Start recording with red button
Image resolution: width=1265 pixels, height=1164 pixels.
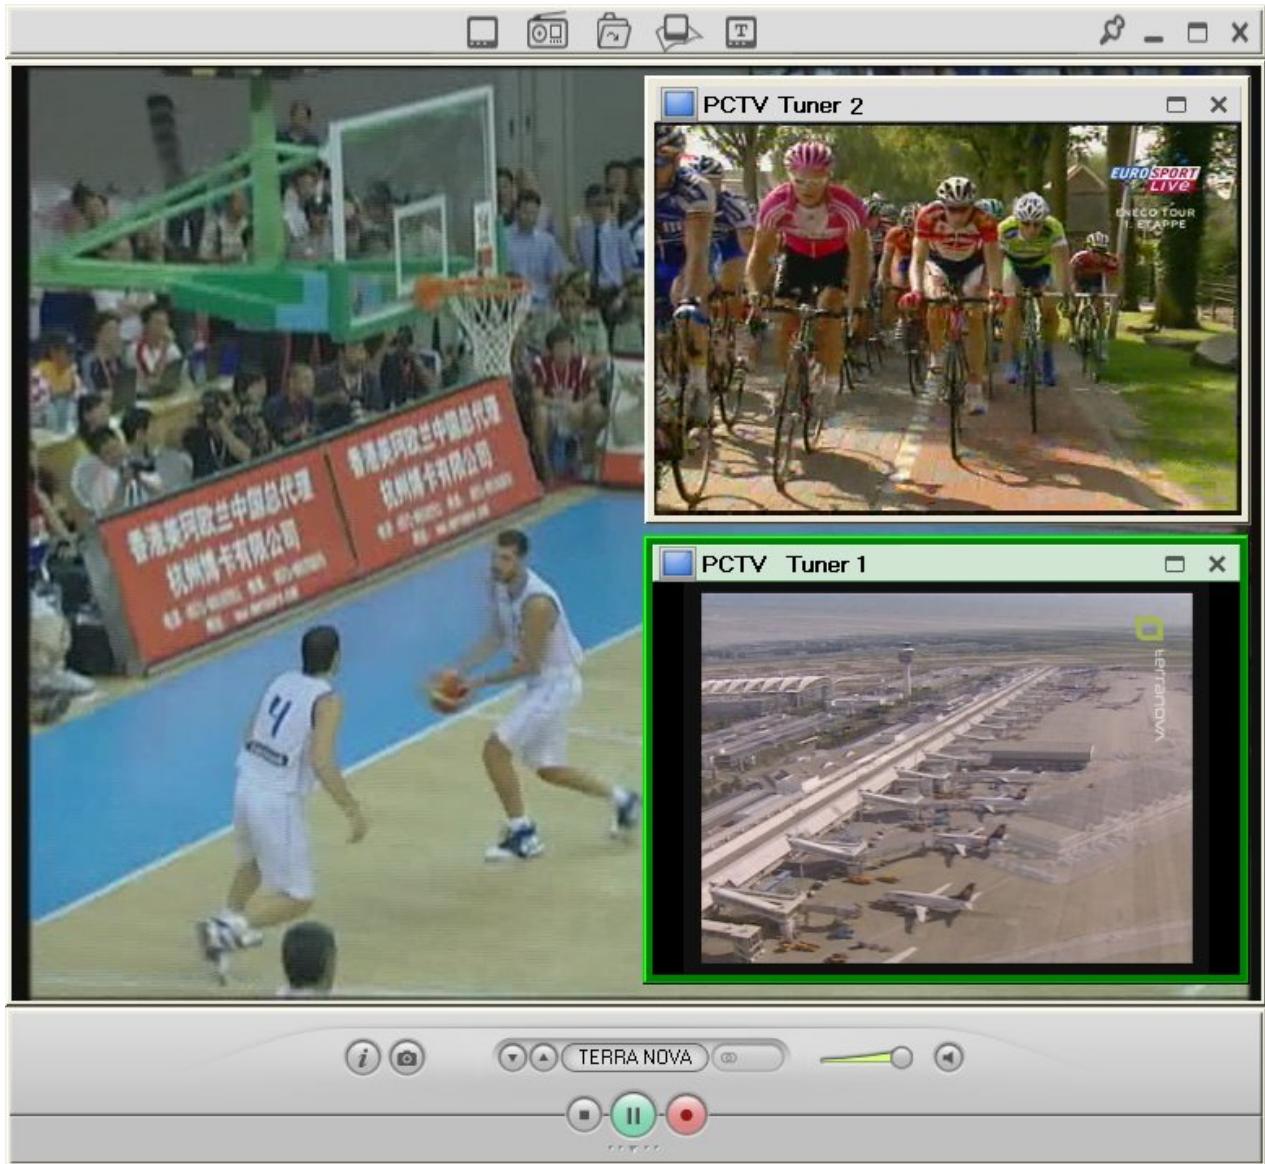686,1114
